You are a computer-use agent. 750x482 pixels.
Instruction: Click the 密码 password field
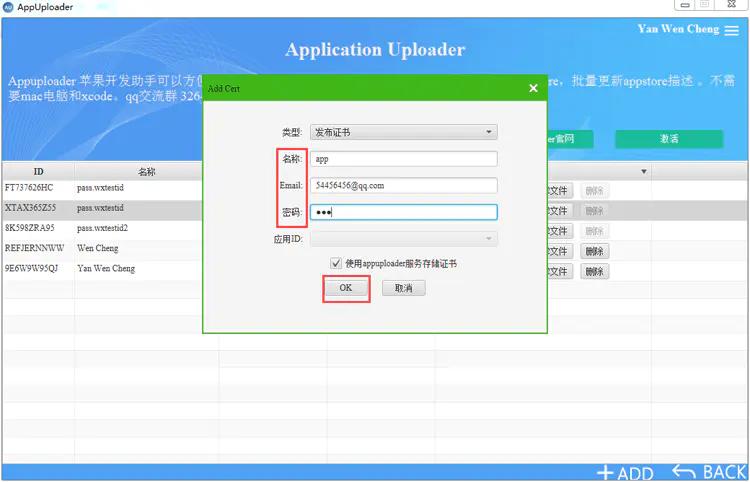[x=404, y=212]
